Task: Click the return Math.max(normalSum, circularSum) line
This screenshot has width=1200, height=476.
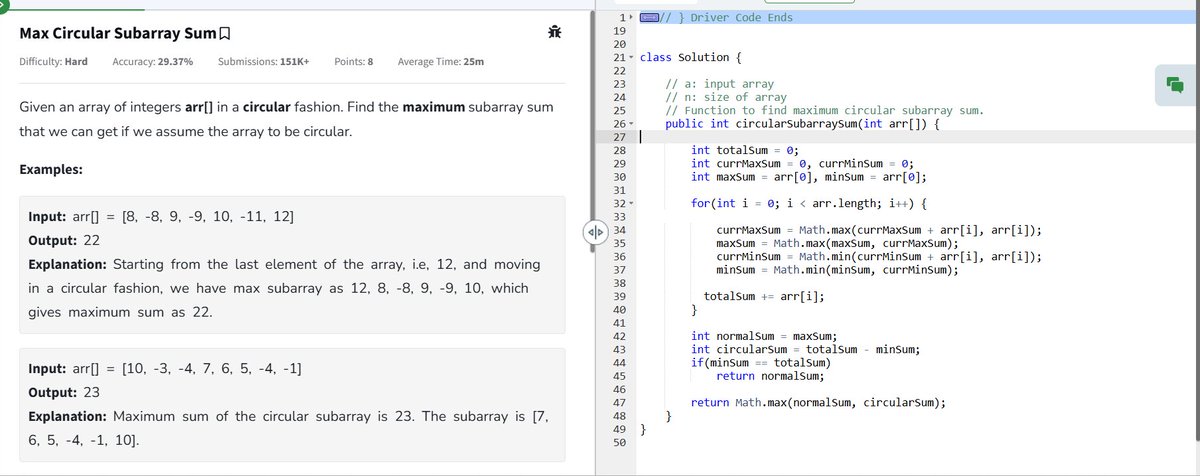Action: (x=819, y=403)
